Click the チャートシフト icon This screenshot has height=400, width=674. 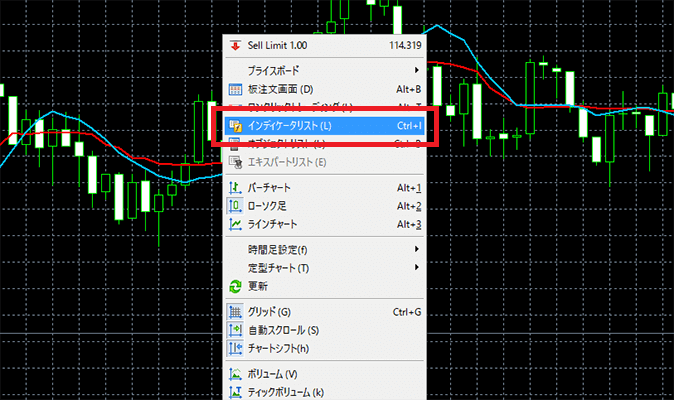pos(235,348)
